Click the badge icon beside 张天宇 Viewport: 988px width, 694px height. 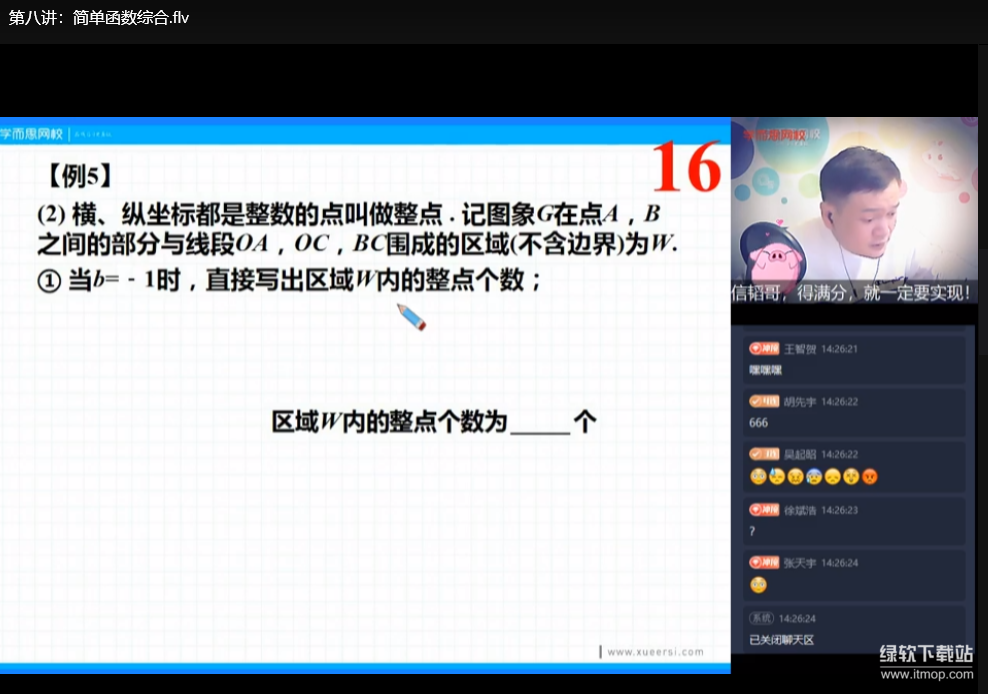click(764, 562)
